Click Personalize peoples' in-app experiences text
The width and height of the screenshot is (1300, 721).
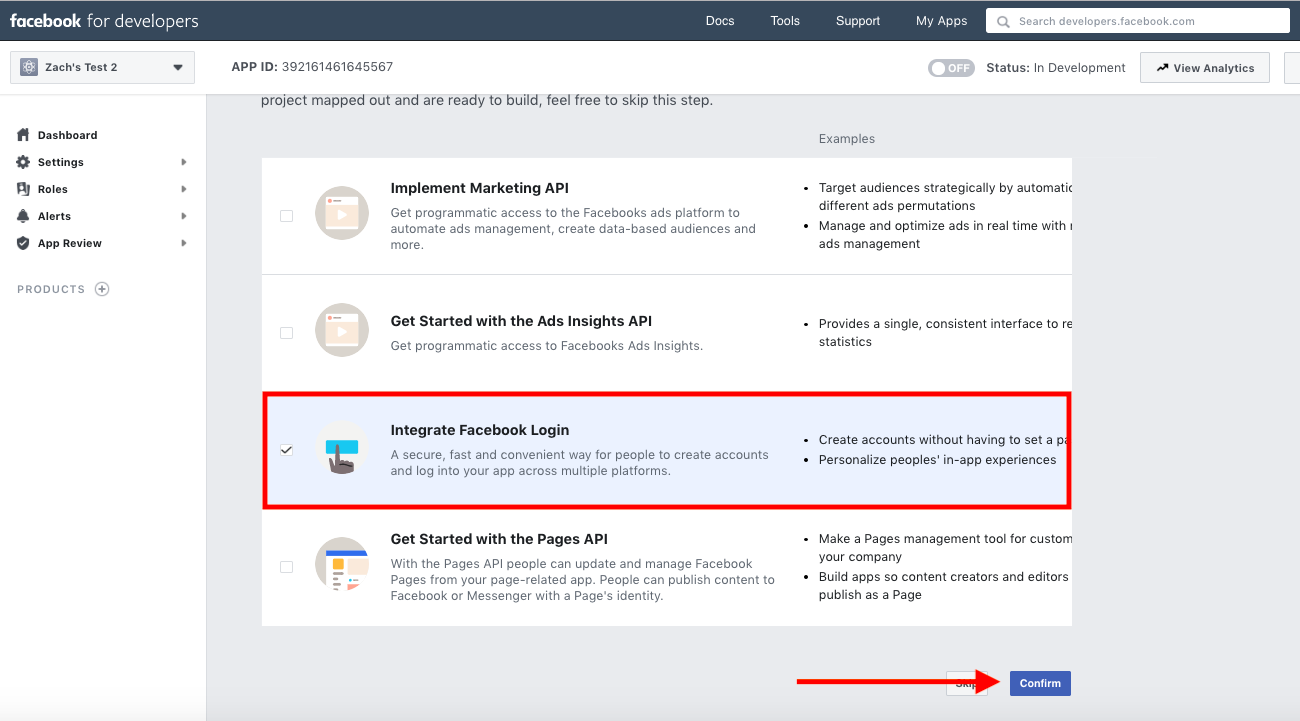[x=938, y=460]
